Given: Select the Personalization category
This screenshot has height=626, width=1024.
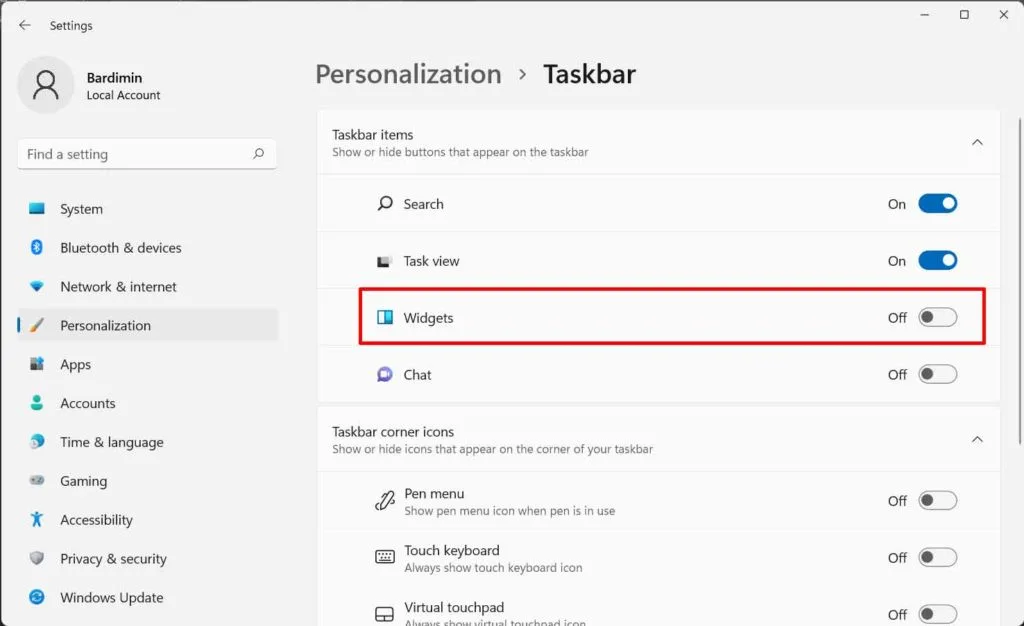Looking at the screenshot, I should (148, 325).
